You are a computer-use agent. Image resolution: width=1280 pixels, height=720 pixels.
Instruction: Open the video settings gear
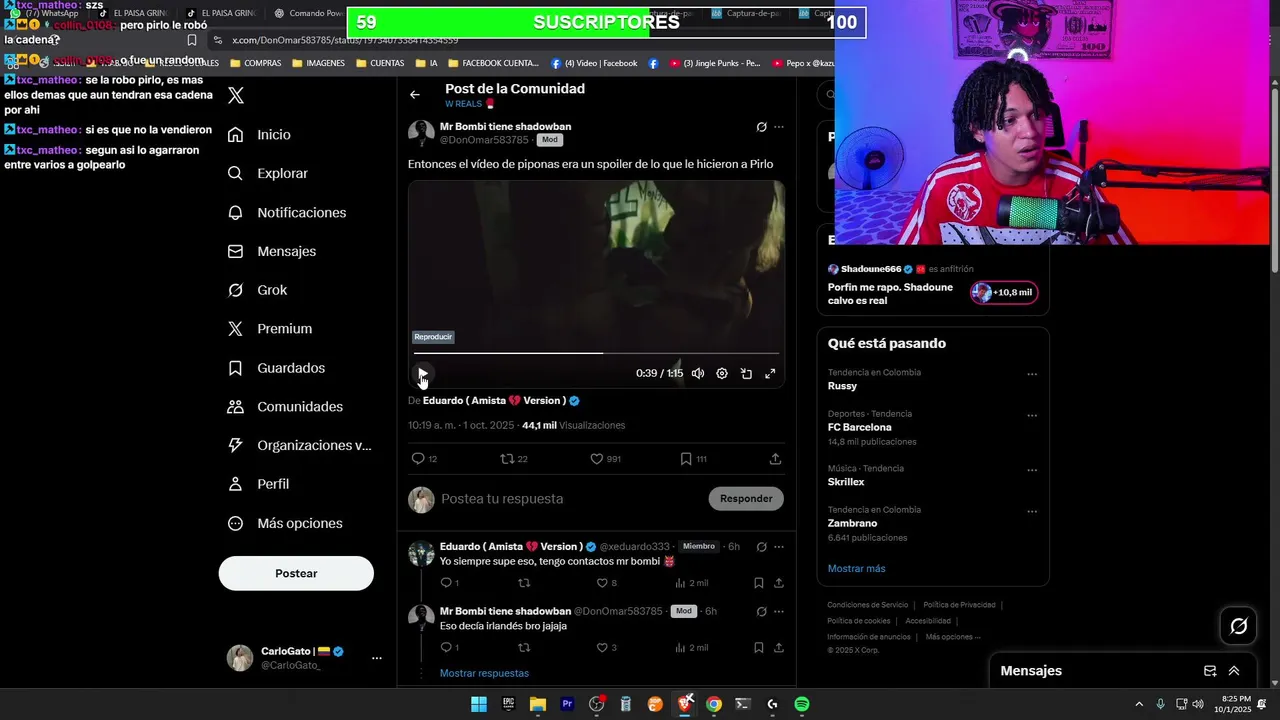[722, 373]
